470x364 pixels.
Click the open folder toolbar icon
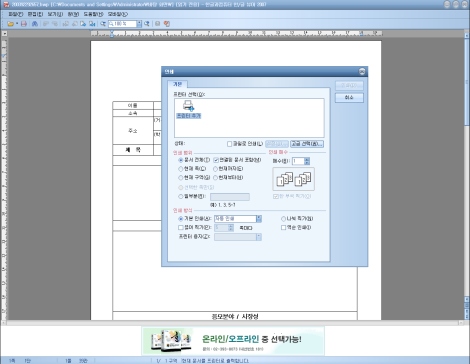coord(10,24)
